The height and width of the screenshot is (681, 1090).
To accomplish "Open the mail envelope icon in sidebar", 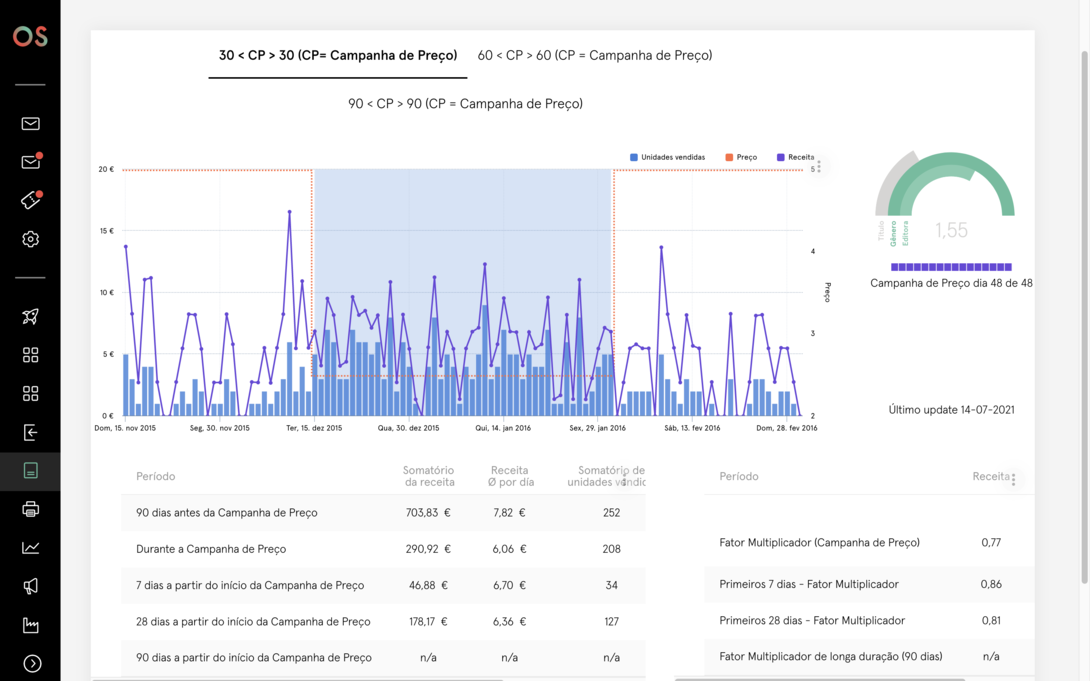I will [x=30, y=124].
